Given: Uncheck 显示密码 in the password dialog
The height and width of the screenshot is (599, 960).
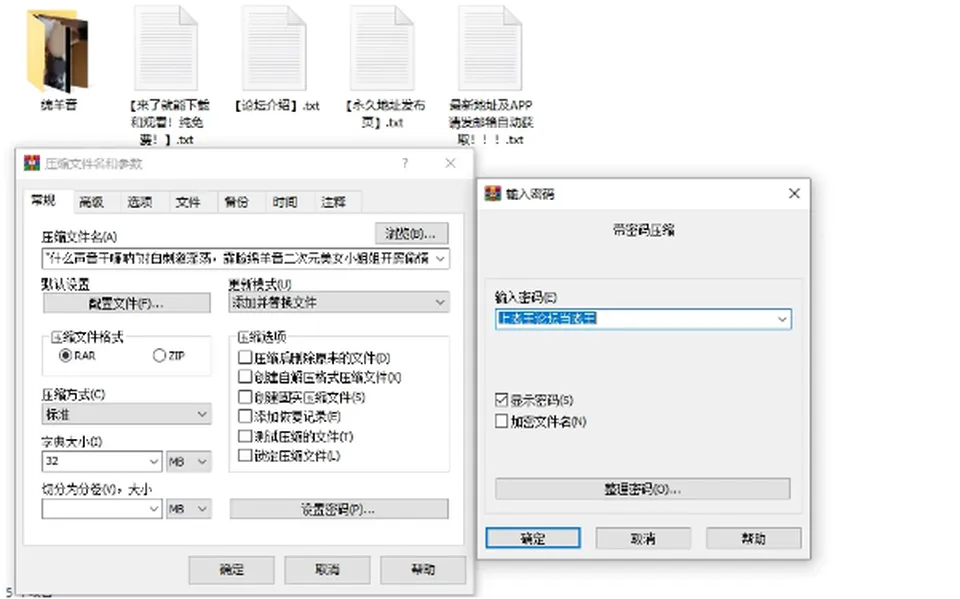Looking at the screenshot, I should click(x=501, y=400).
